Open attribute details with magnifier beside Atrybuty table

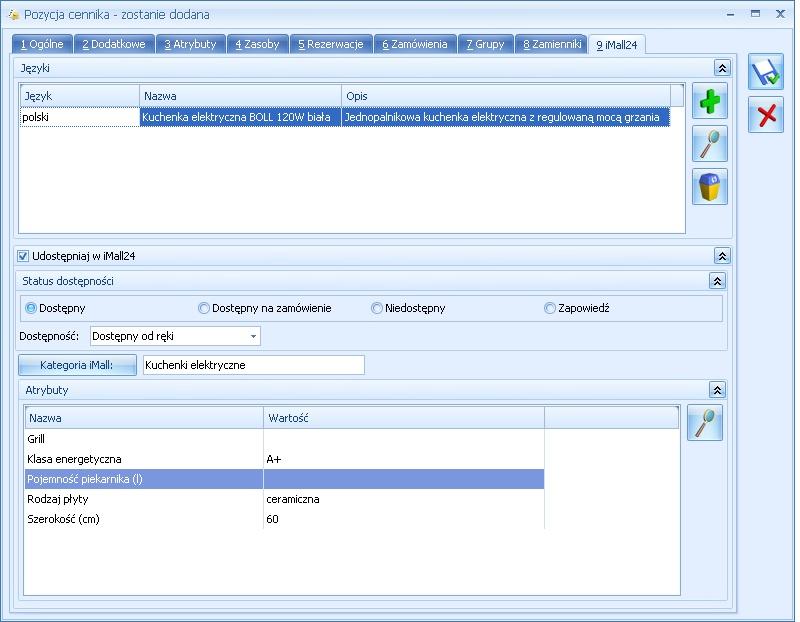[705, 422]
